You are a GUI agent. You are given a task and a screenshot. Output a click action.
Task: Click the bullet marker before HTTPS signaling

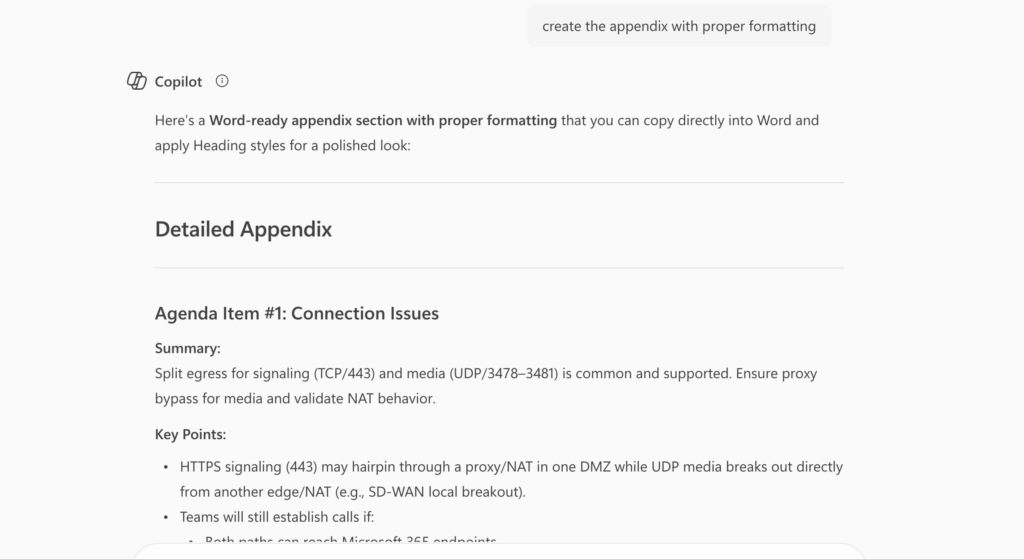[165, 467]
